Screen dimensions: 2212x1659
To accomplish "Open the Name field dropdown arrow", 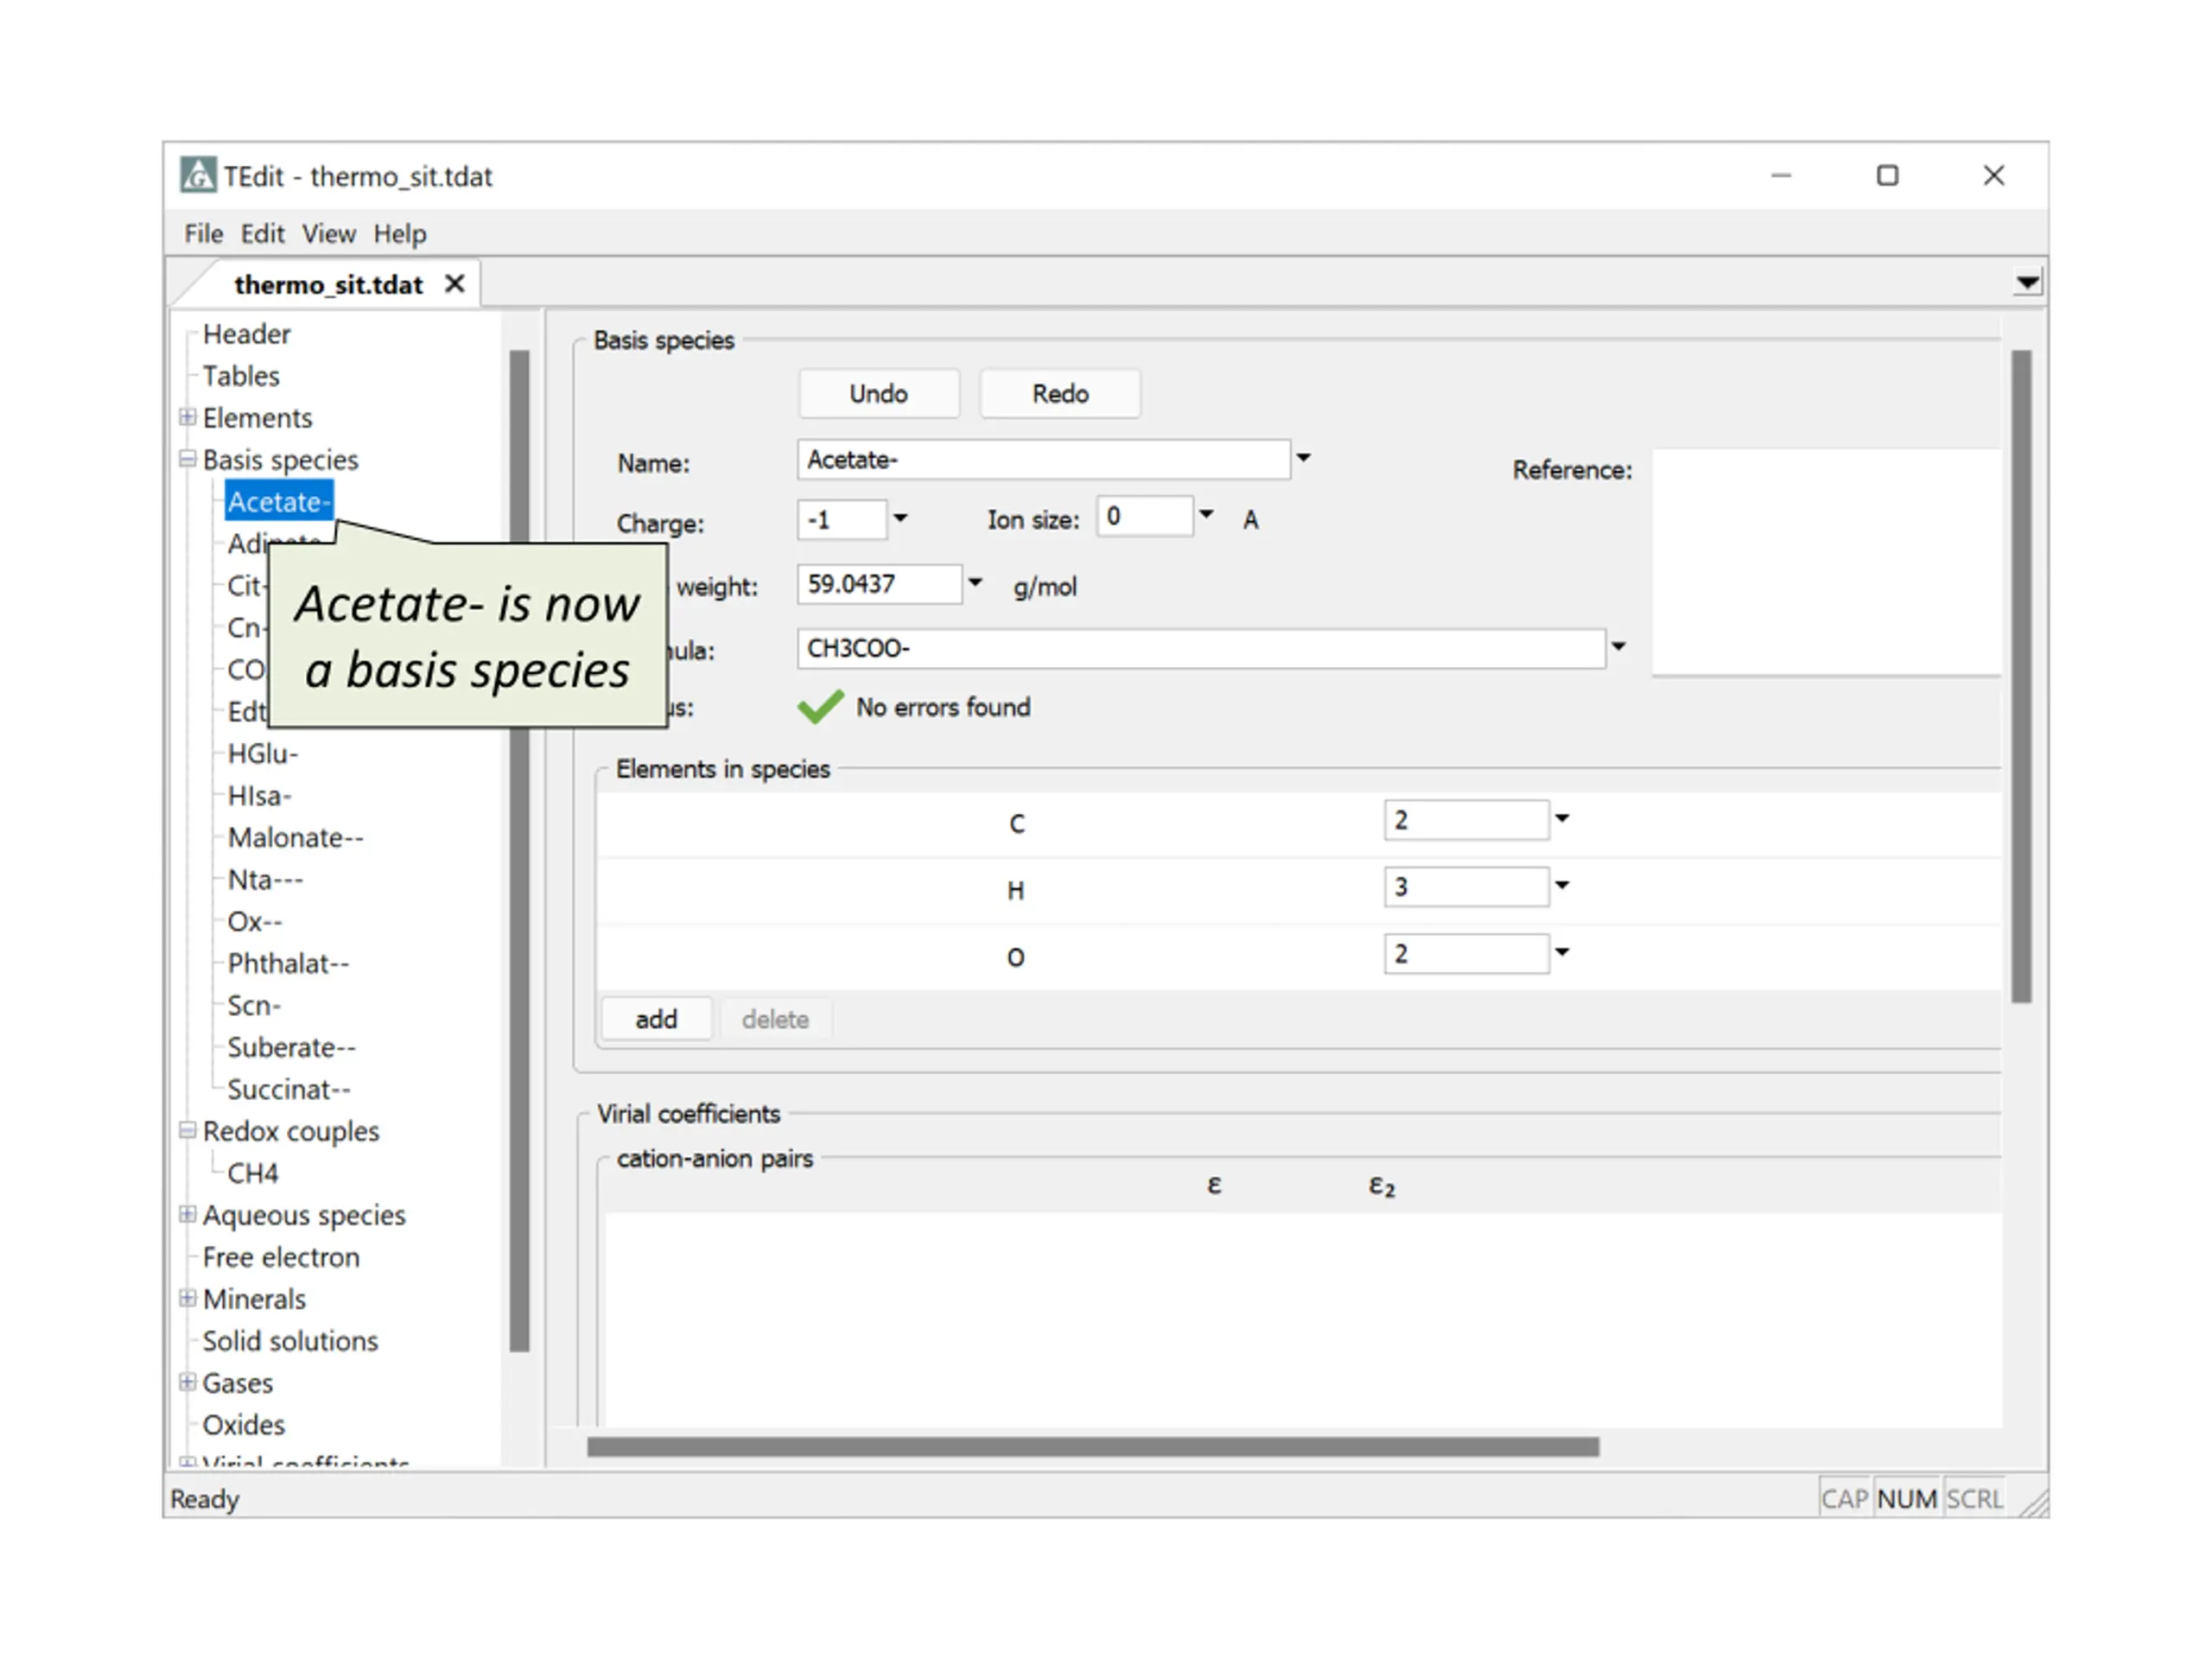I will tap(1303, 458).
